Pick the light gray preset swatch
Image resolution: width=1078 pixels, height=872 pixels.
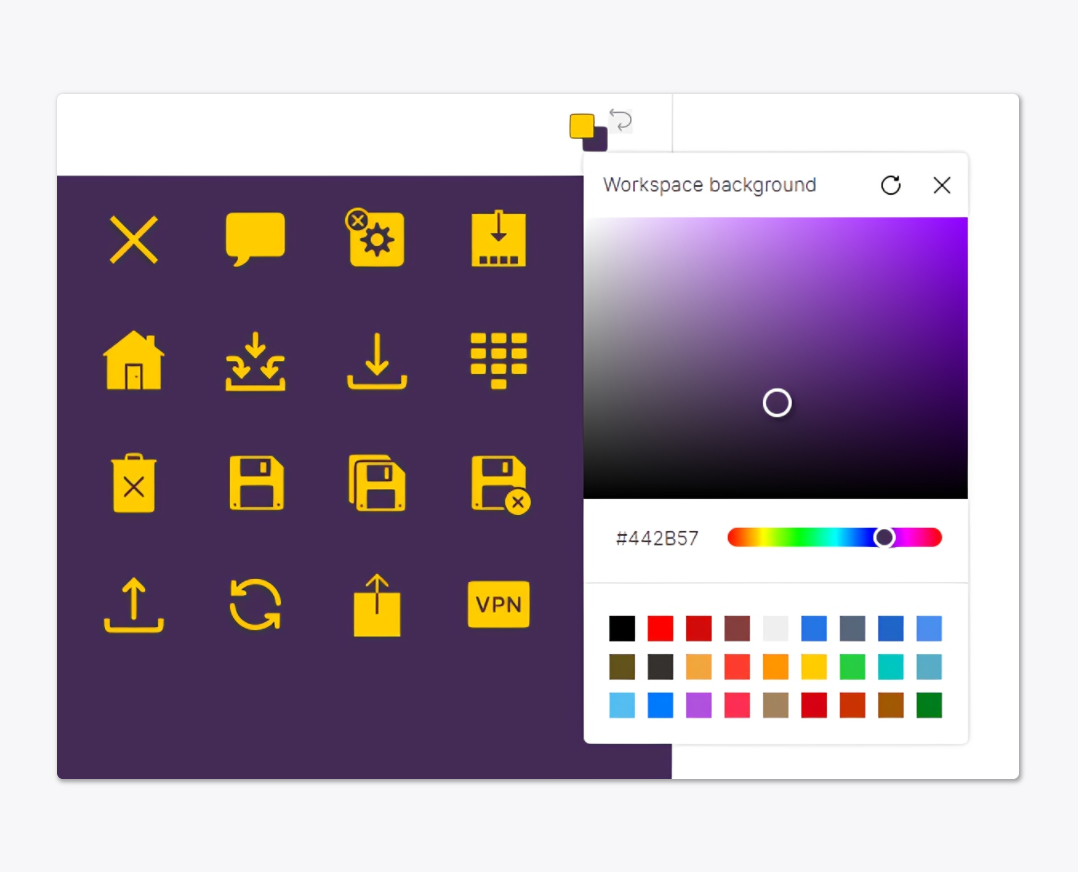776,628
